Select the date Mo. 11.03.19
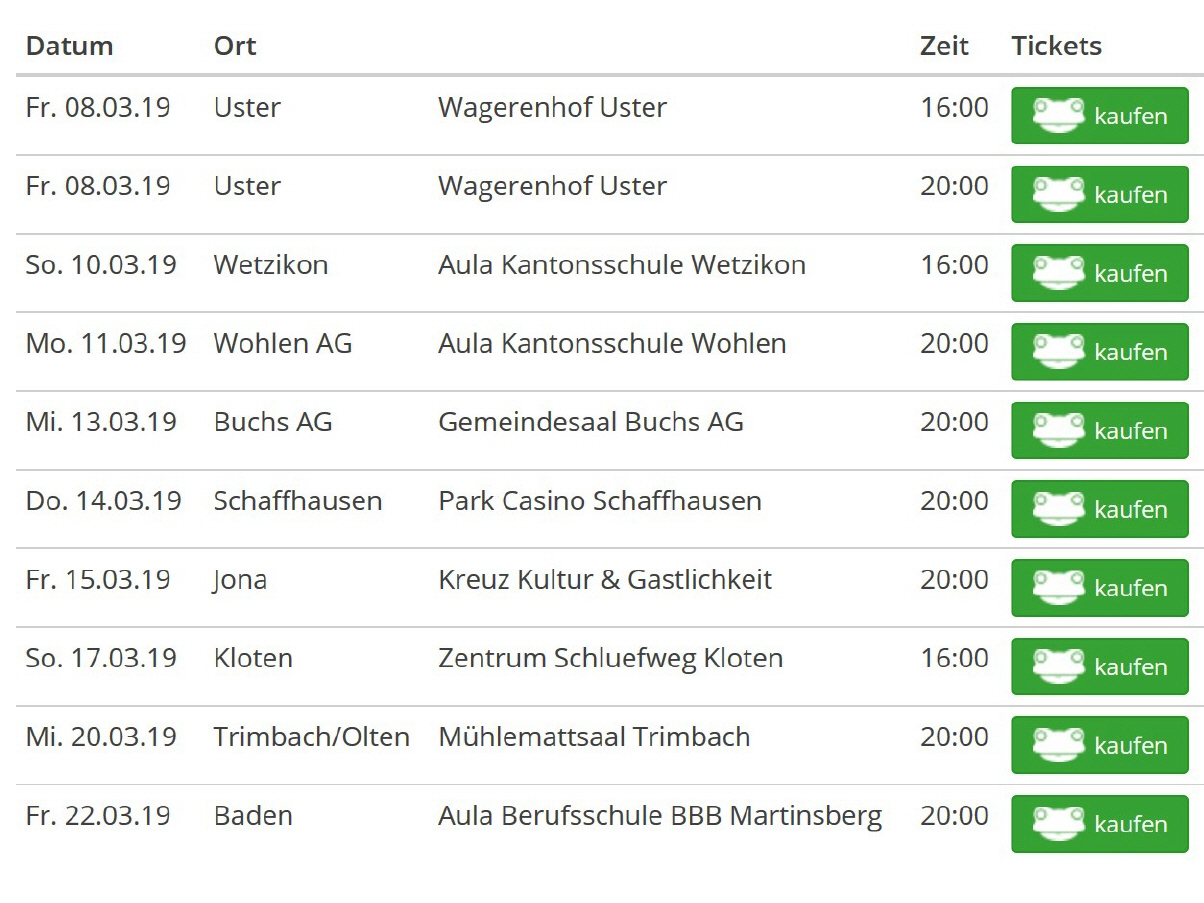 (106, 344)
